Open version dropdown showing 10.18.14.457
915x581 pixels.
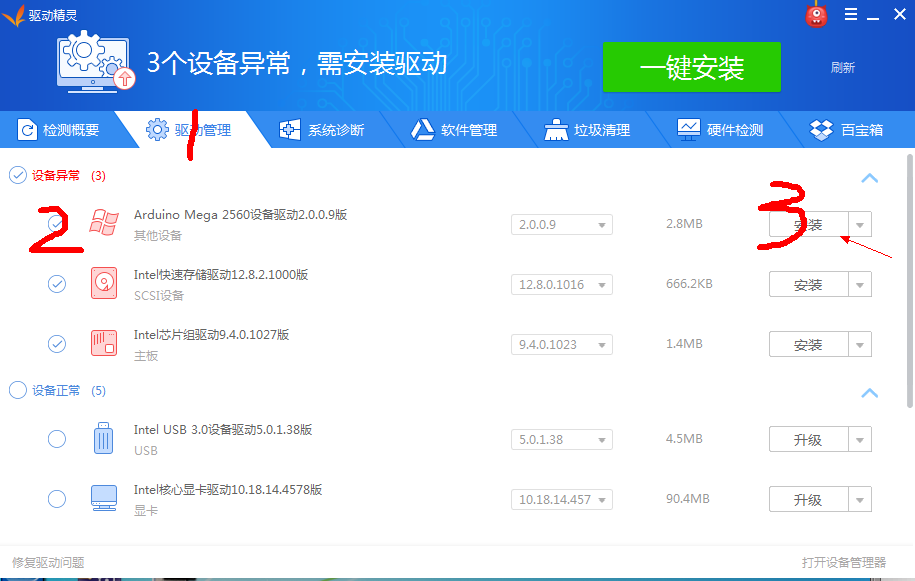[562, 500]
